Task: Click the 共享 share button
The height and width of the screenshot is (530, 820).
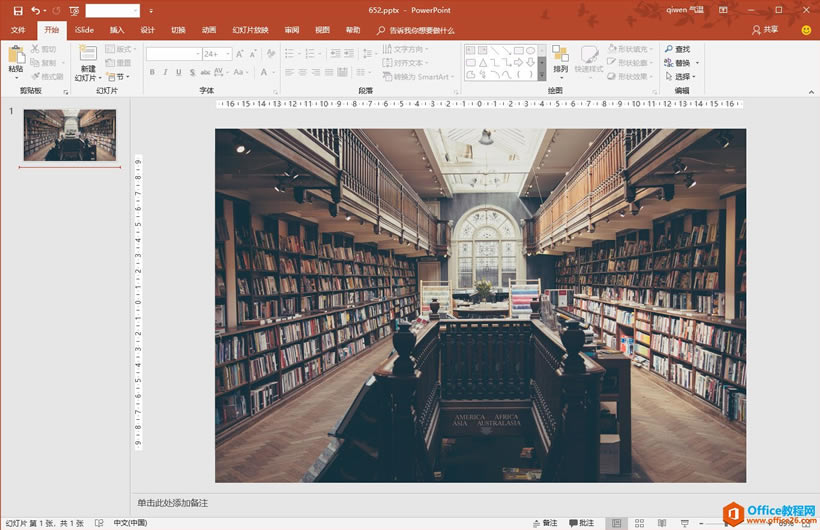Action: pos(765,30)
